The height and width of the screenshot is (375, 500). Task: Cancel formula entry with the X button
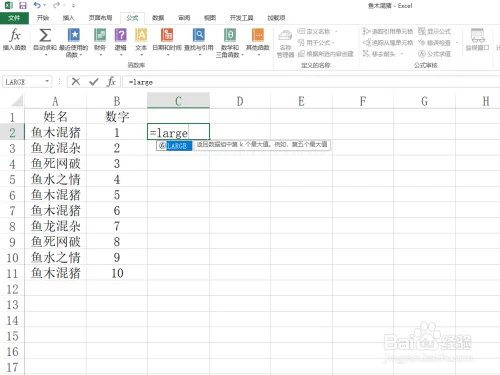pyautogui.click(x=76, y=81)
